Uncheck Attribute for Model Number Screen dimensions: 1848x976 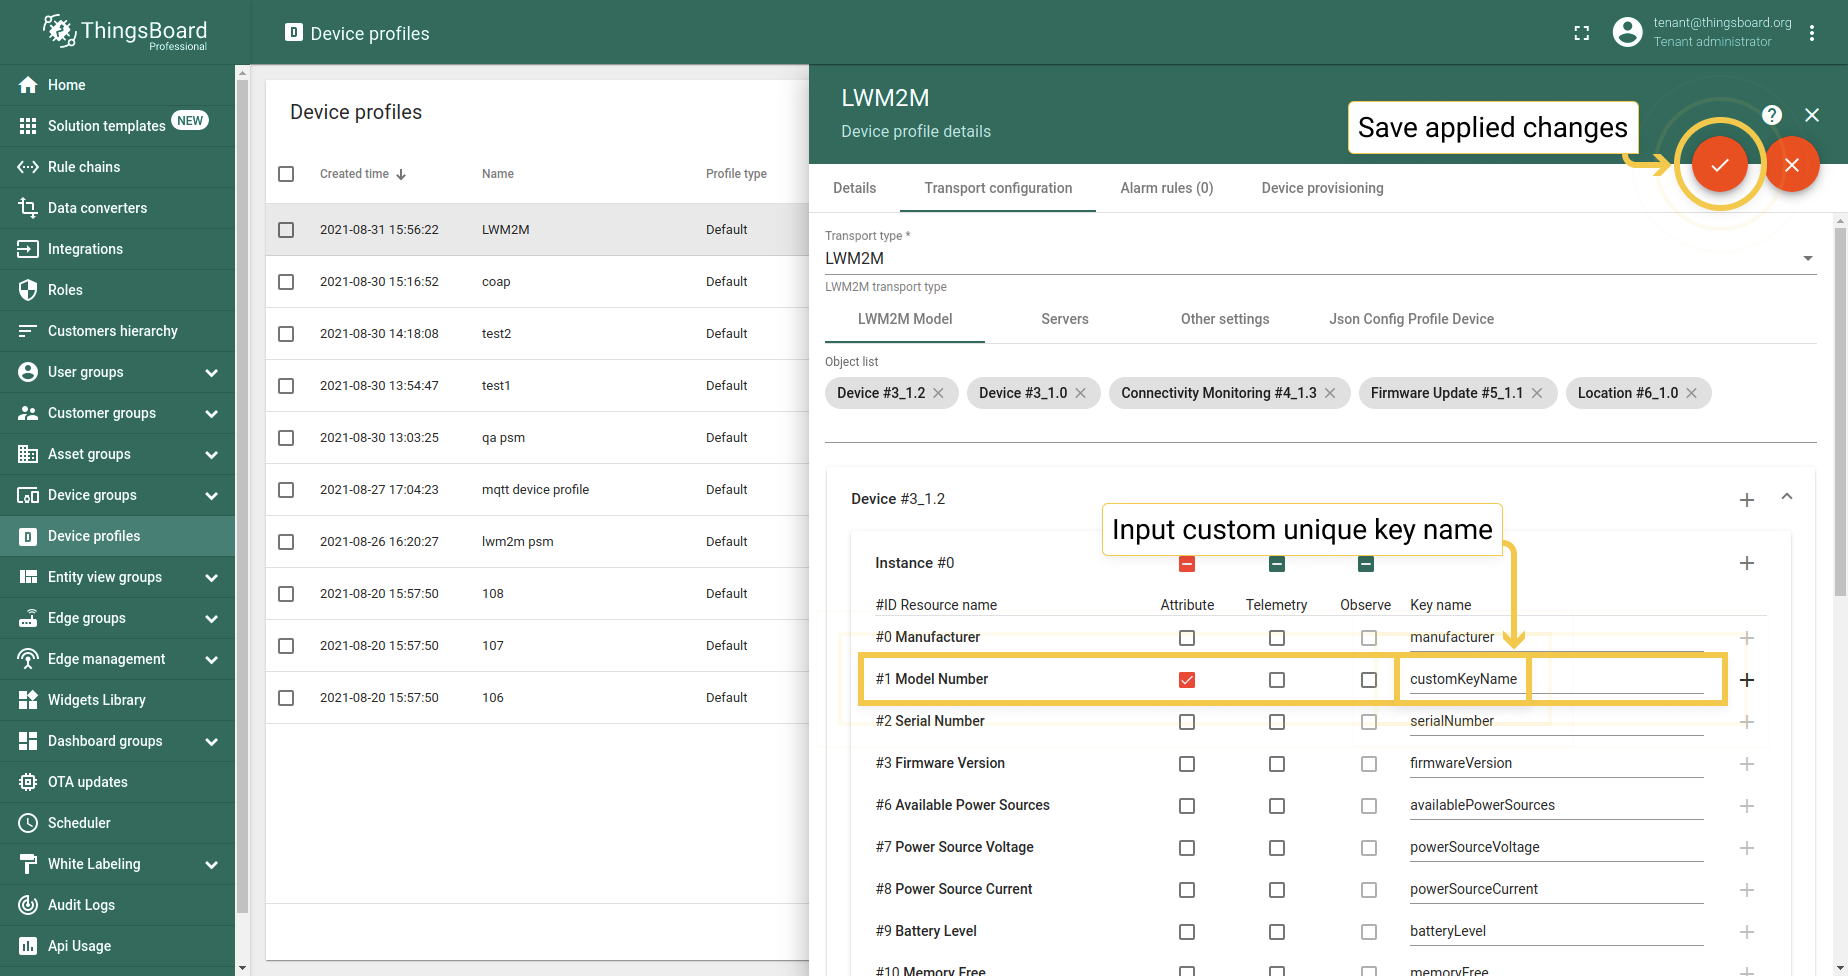pyautogui.click(x=1187, y=680)
